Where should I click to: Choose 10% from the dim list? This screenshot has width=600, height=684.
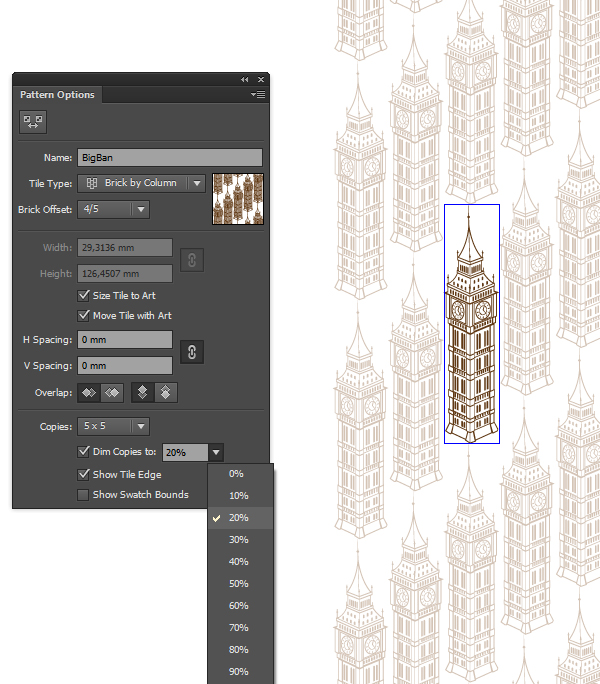240,496
